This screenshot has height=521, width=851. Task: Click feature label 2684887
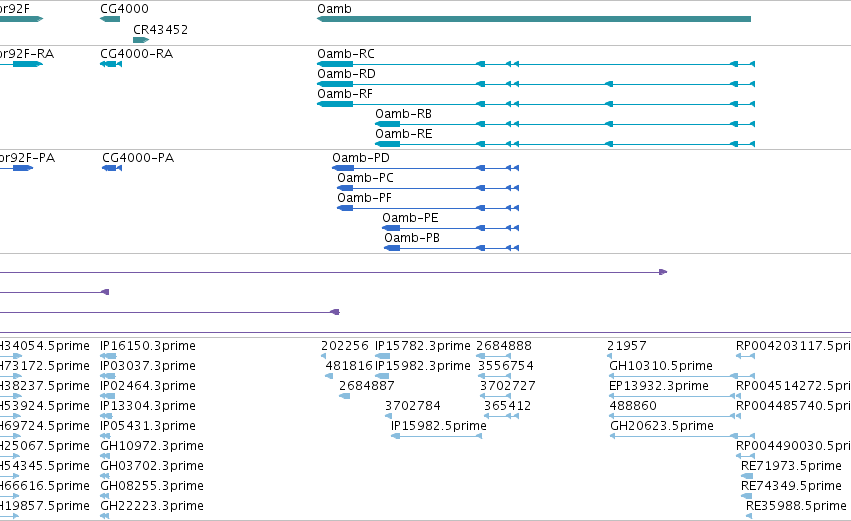(367, 386)
